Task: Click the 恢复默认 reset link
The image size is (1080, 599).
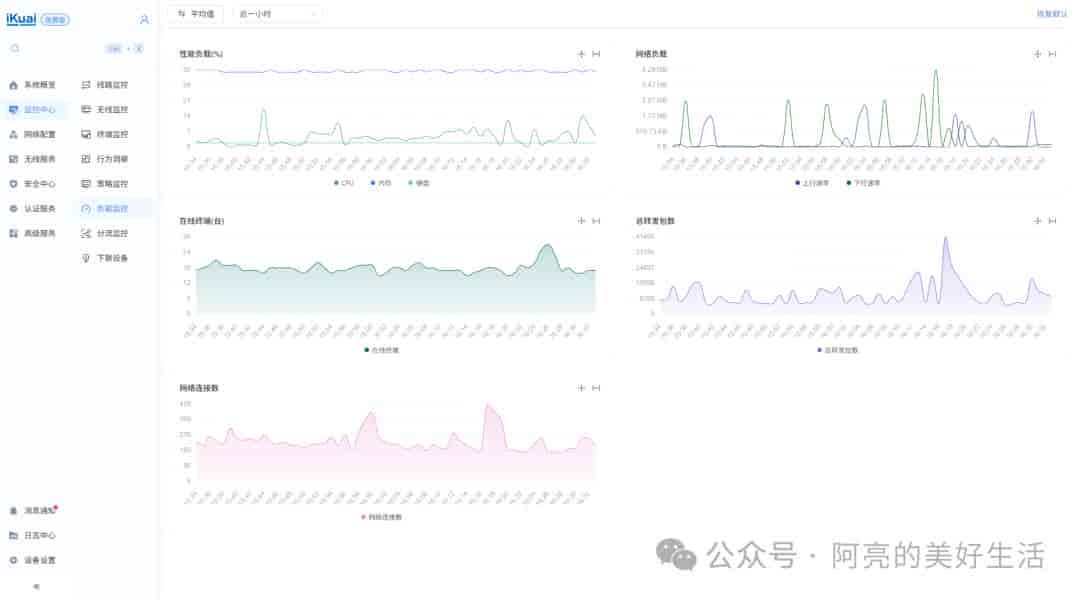Action: click(x=1052, y=14)
